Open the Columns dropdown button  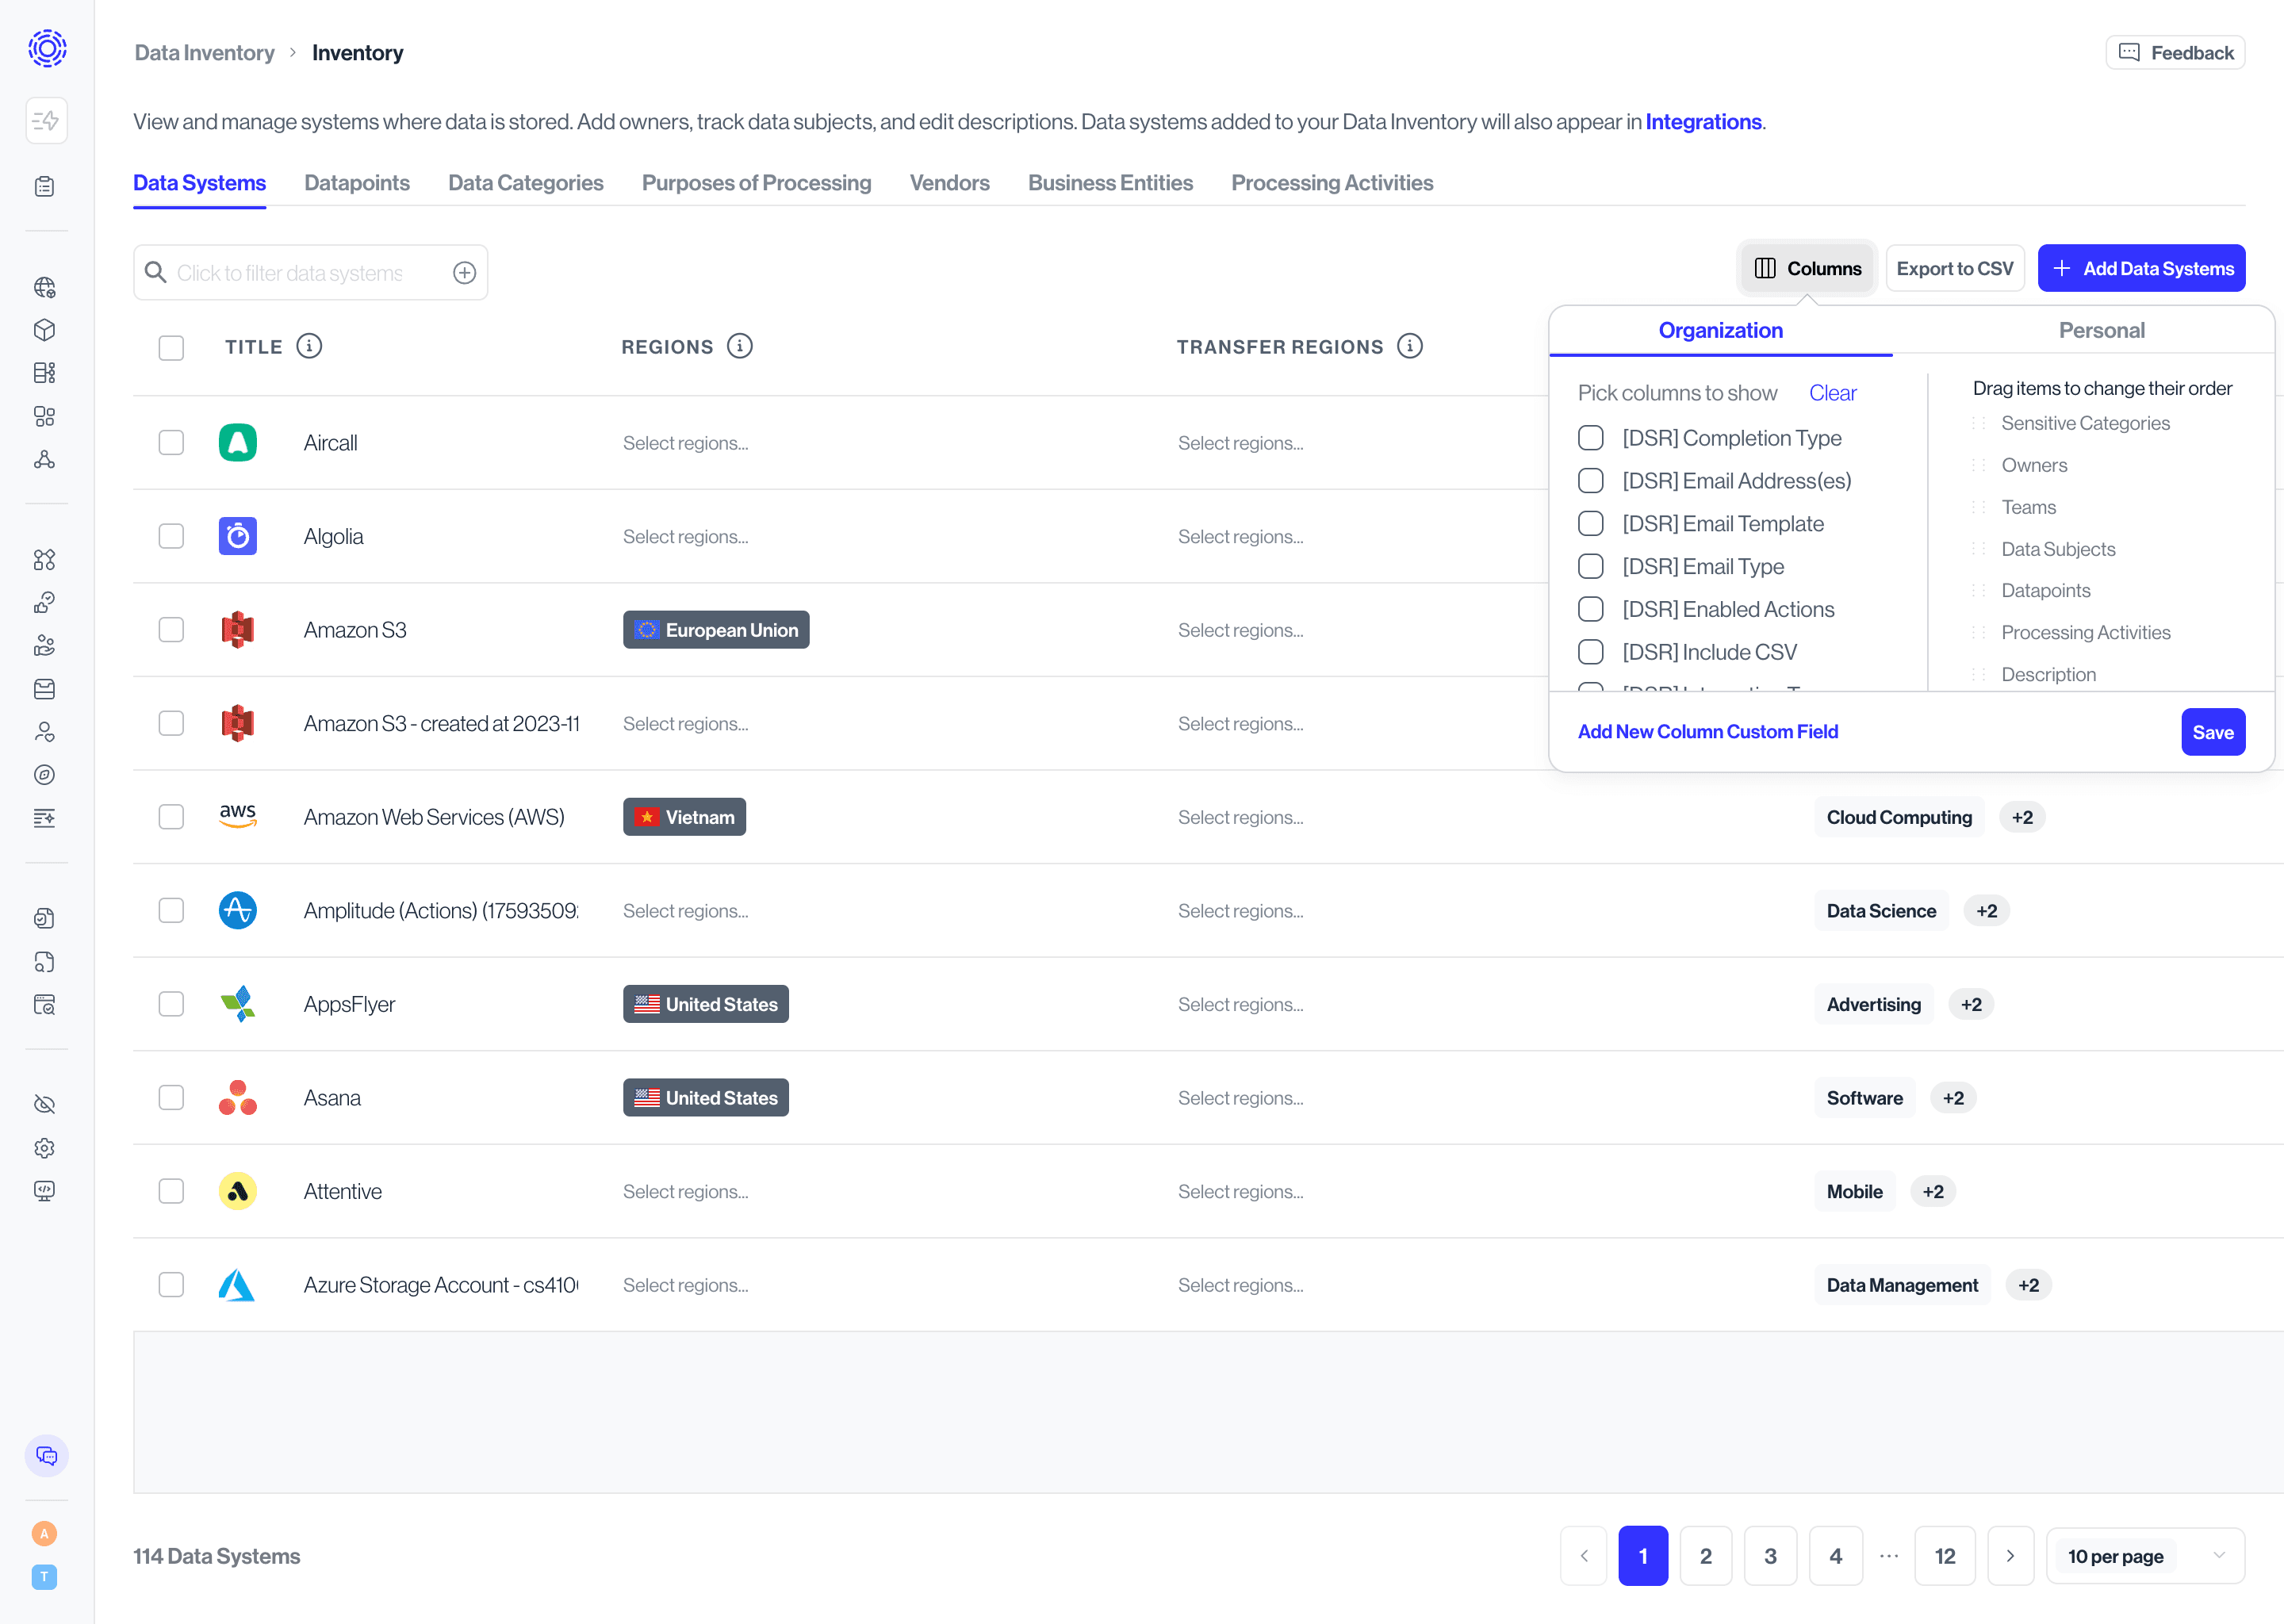click(x=1807, y=268)
